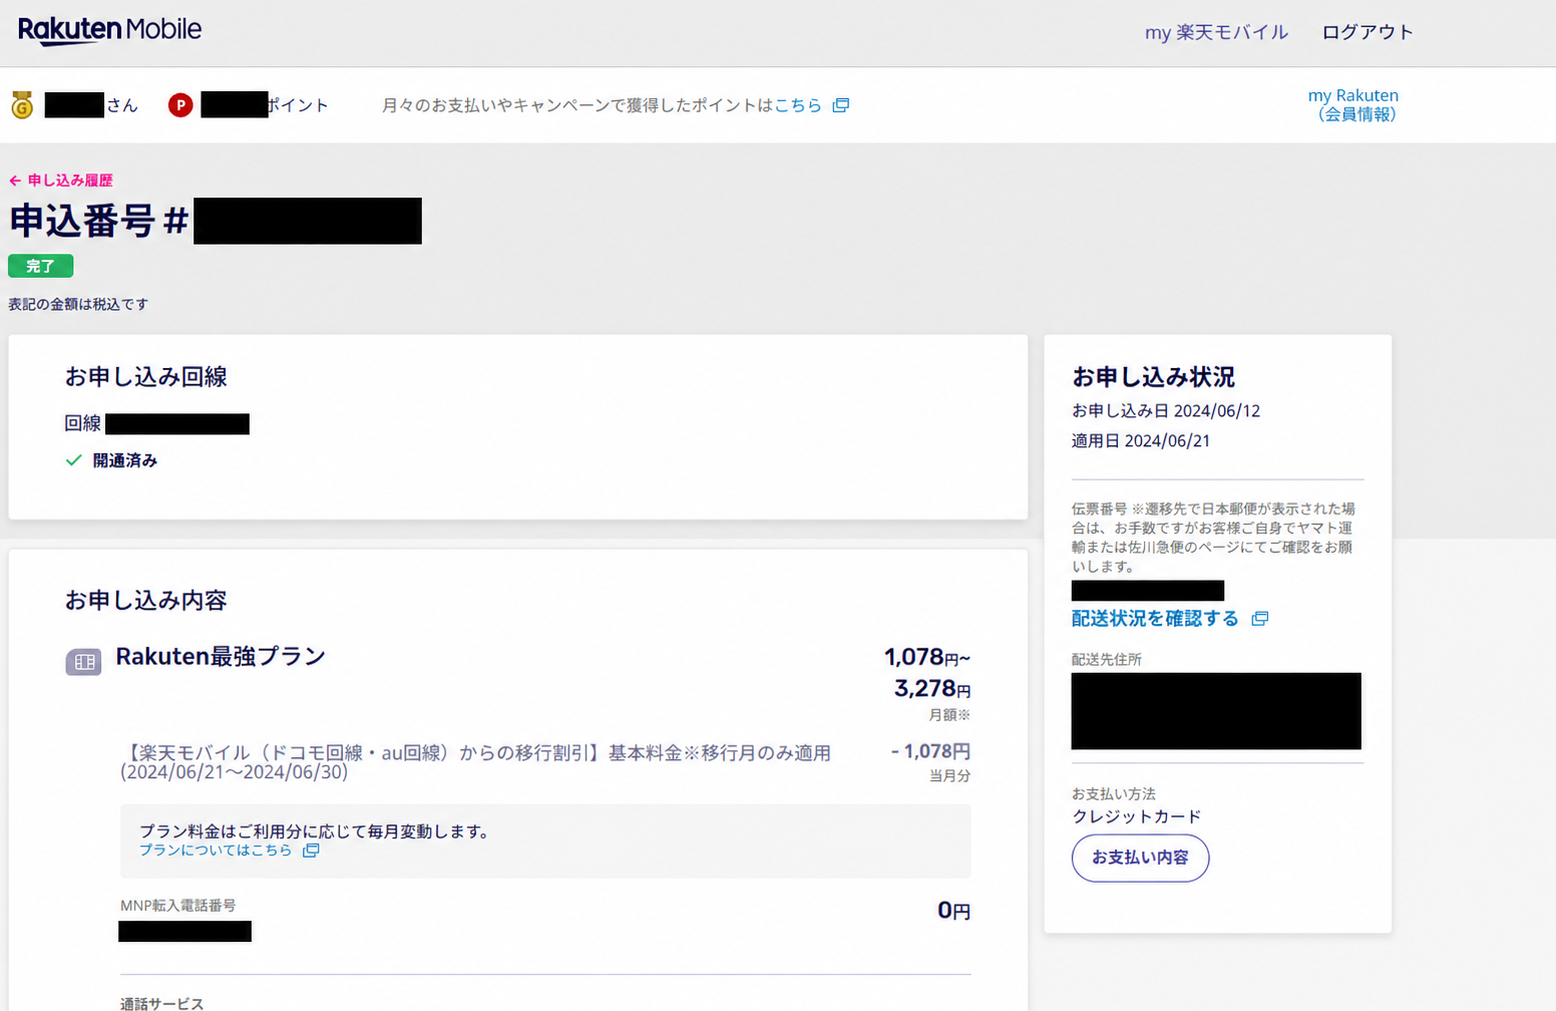Viewport: 1556px width, 1011px height.
Task: Click the Rakuten Mobile logo
Action: 110,30
